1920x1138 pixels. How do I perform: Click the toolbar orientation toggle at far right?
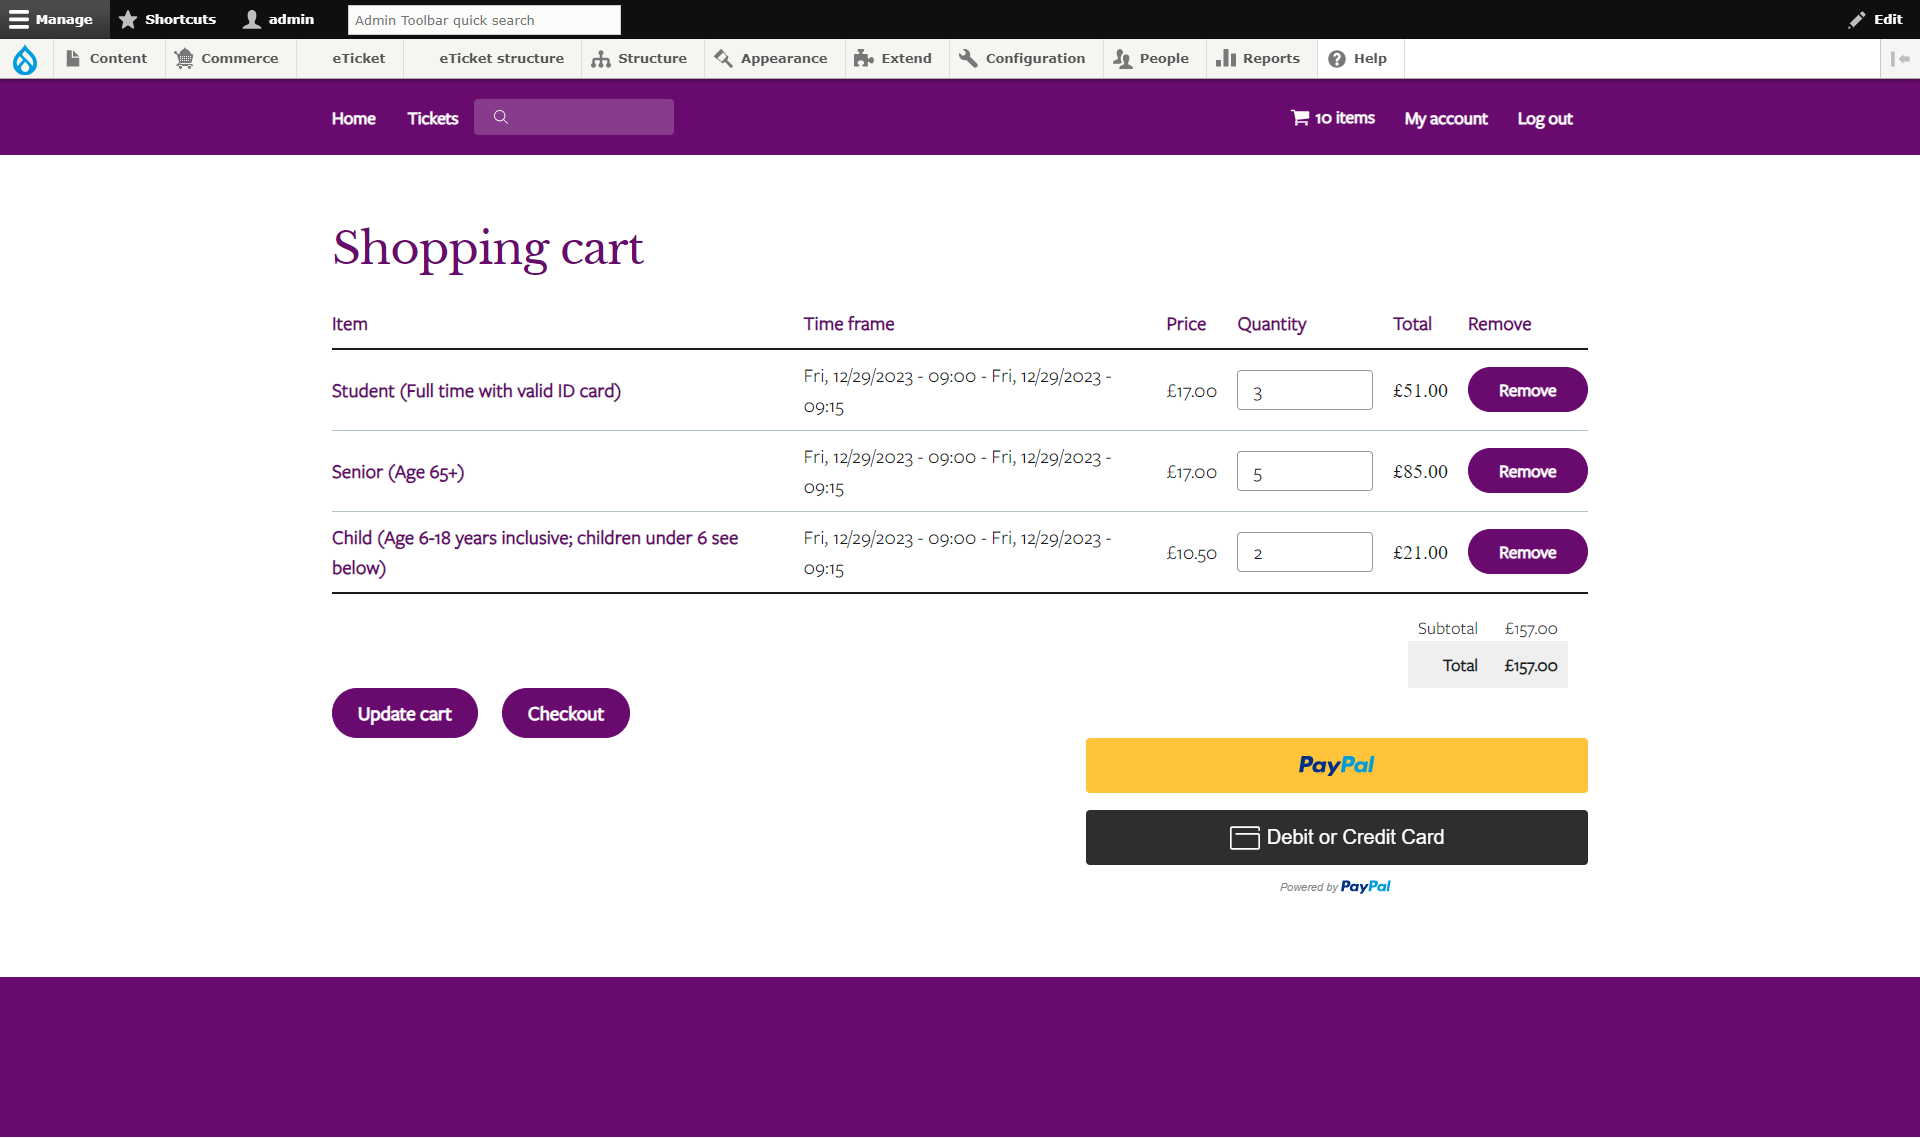(x=1901, y=58)
